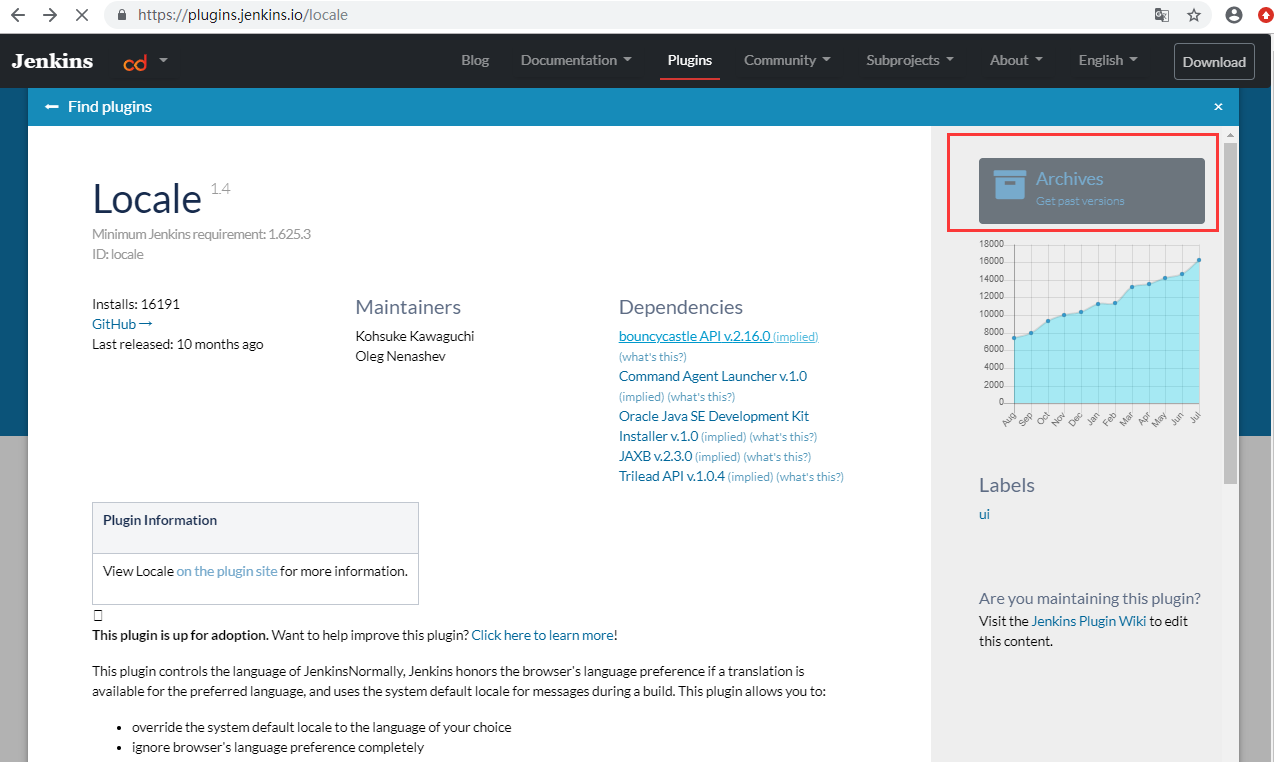1274x762 pixels.
Task: Click the Installs: 16191 text
Action: pyautogui.click(x=136, y=304)
